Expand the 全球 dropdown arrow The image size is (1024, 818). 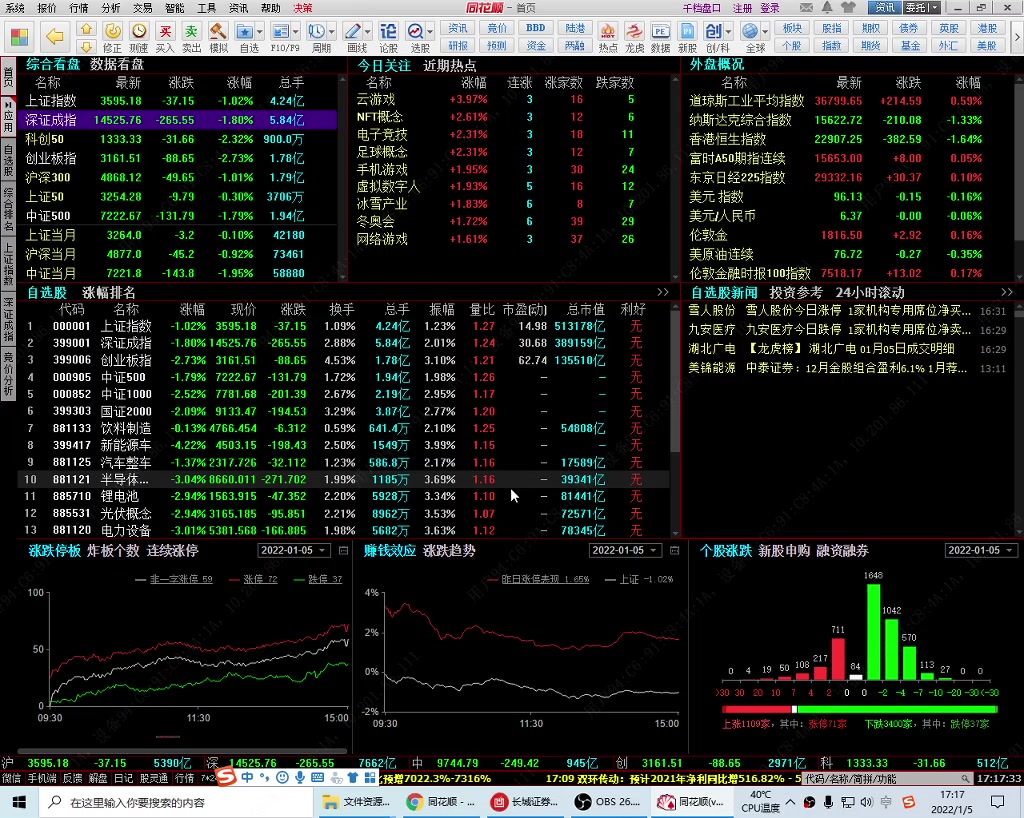[x=765, y=31]
